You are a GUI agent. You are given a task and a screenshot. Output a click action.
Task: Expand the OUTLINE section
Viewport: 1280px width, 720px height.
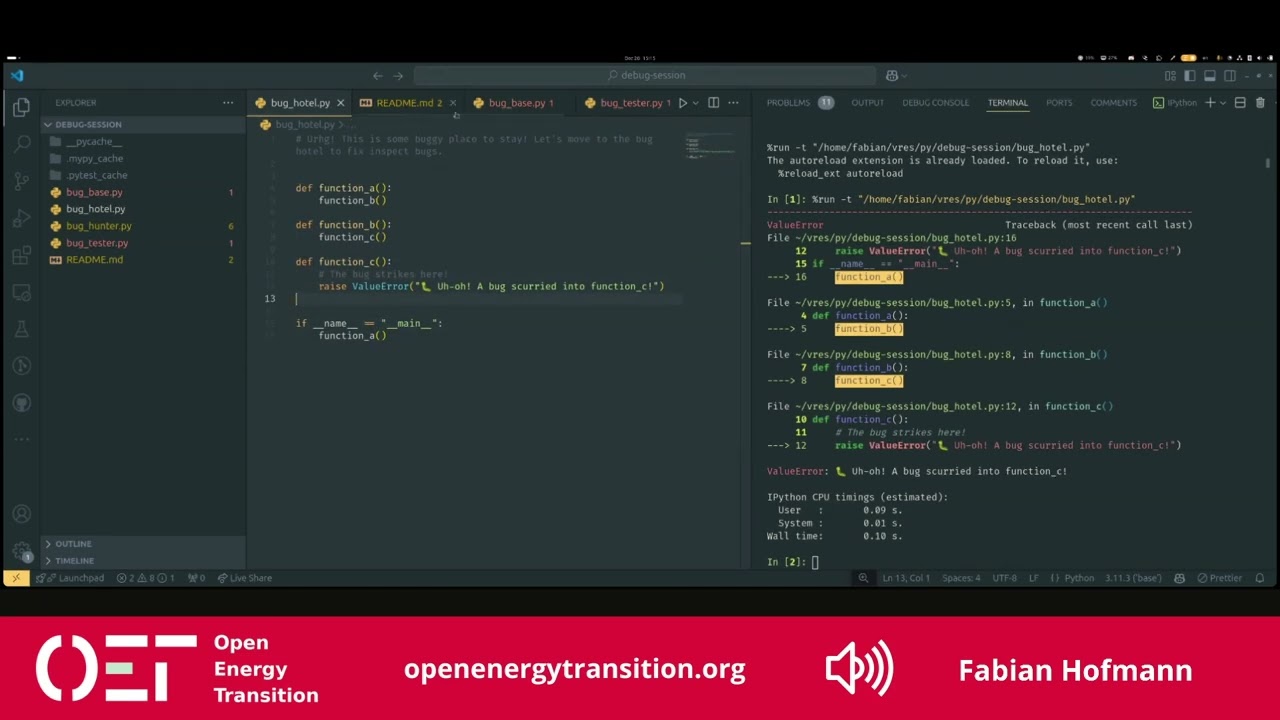(143, 544)
